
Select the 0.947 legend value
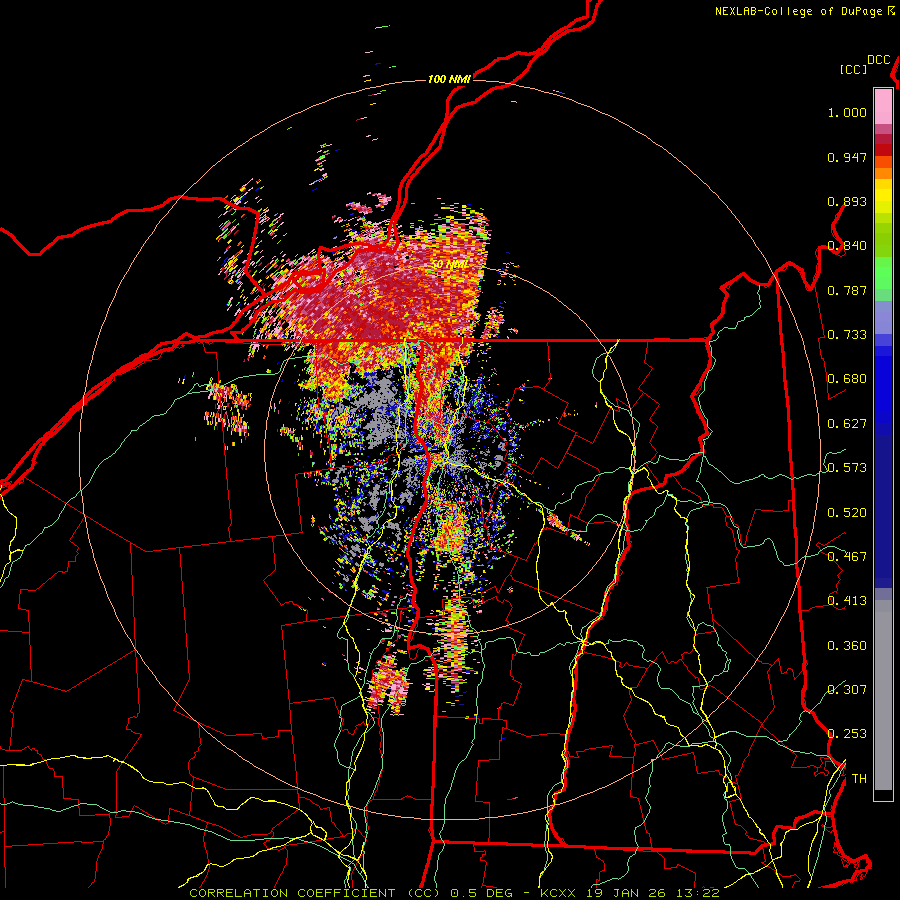coord(847,157)
